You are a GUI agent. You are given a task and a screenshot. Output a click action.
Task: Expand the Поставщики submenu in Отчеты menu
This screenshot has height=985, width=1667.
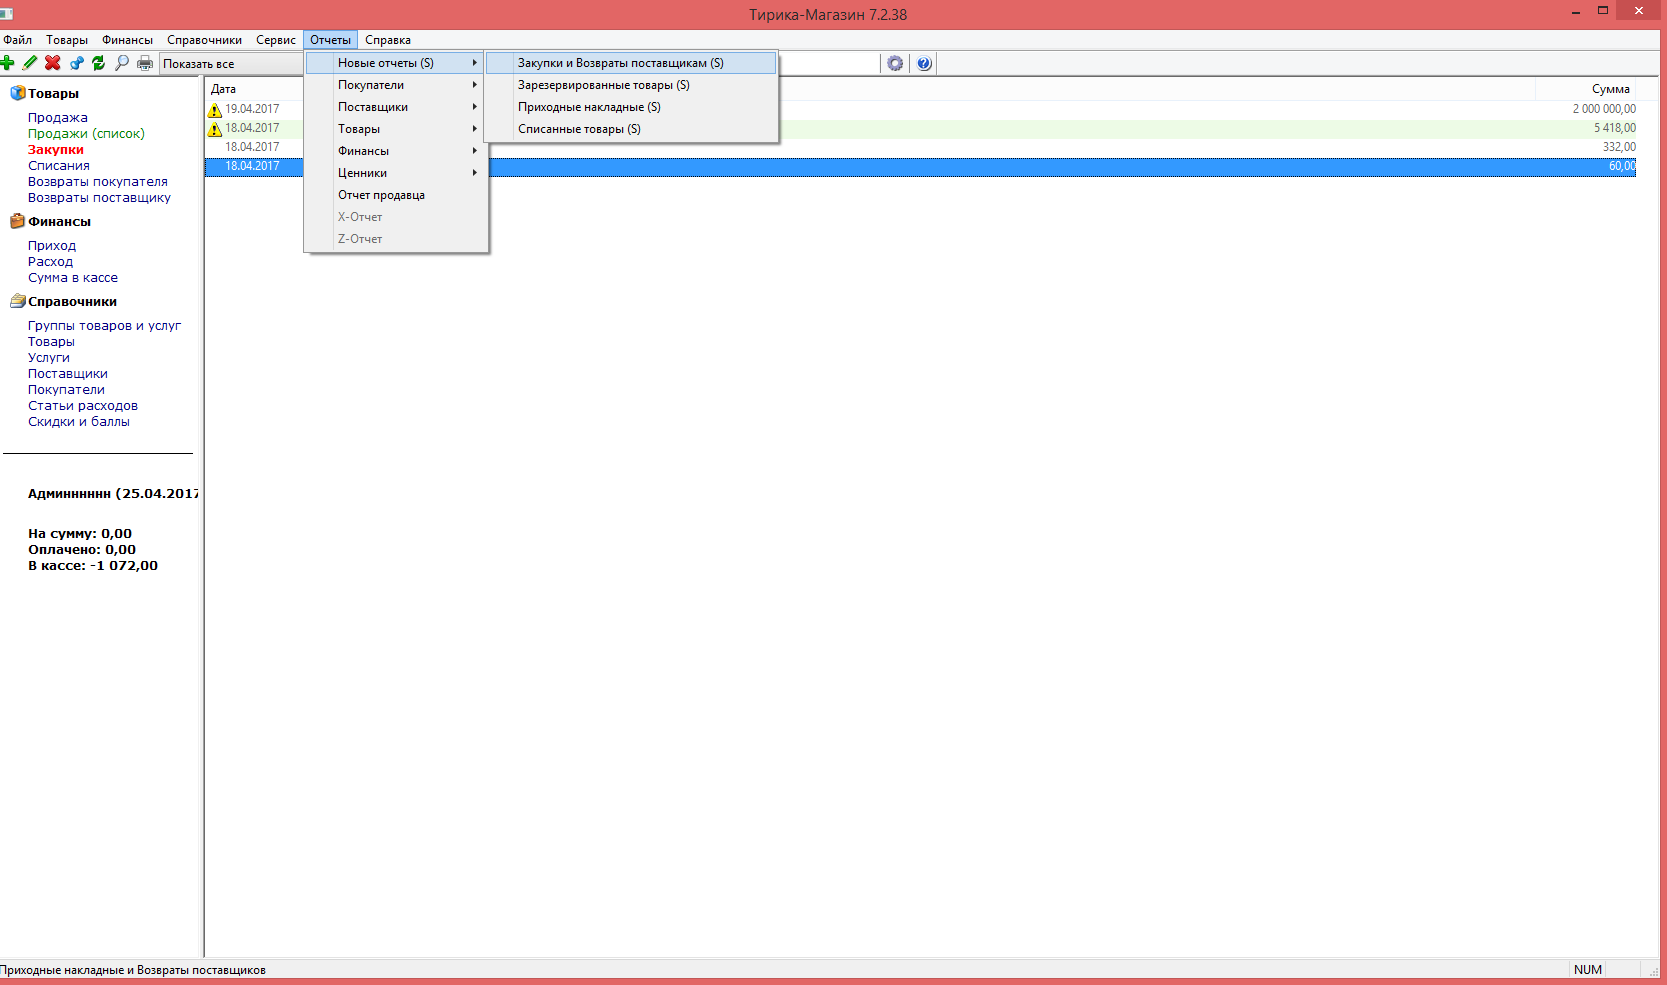[x=396, y=107]
